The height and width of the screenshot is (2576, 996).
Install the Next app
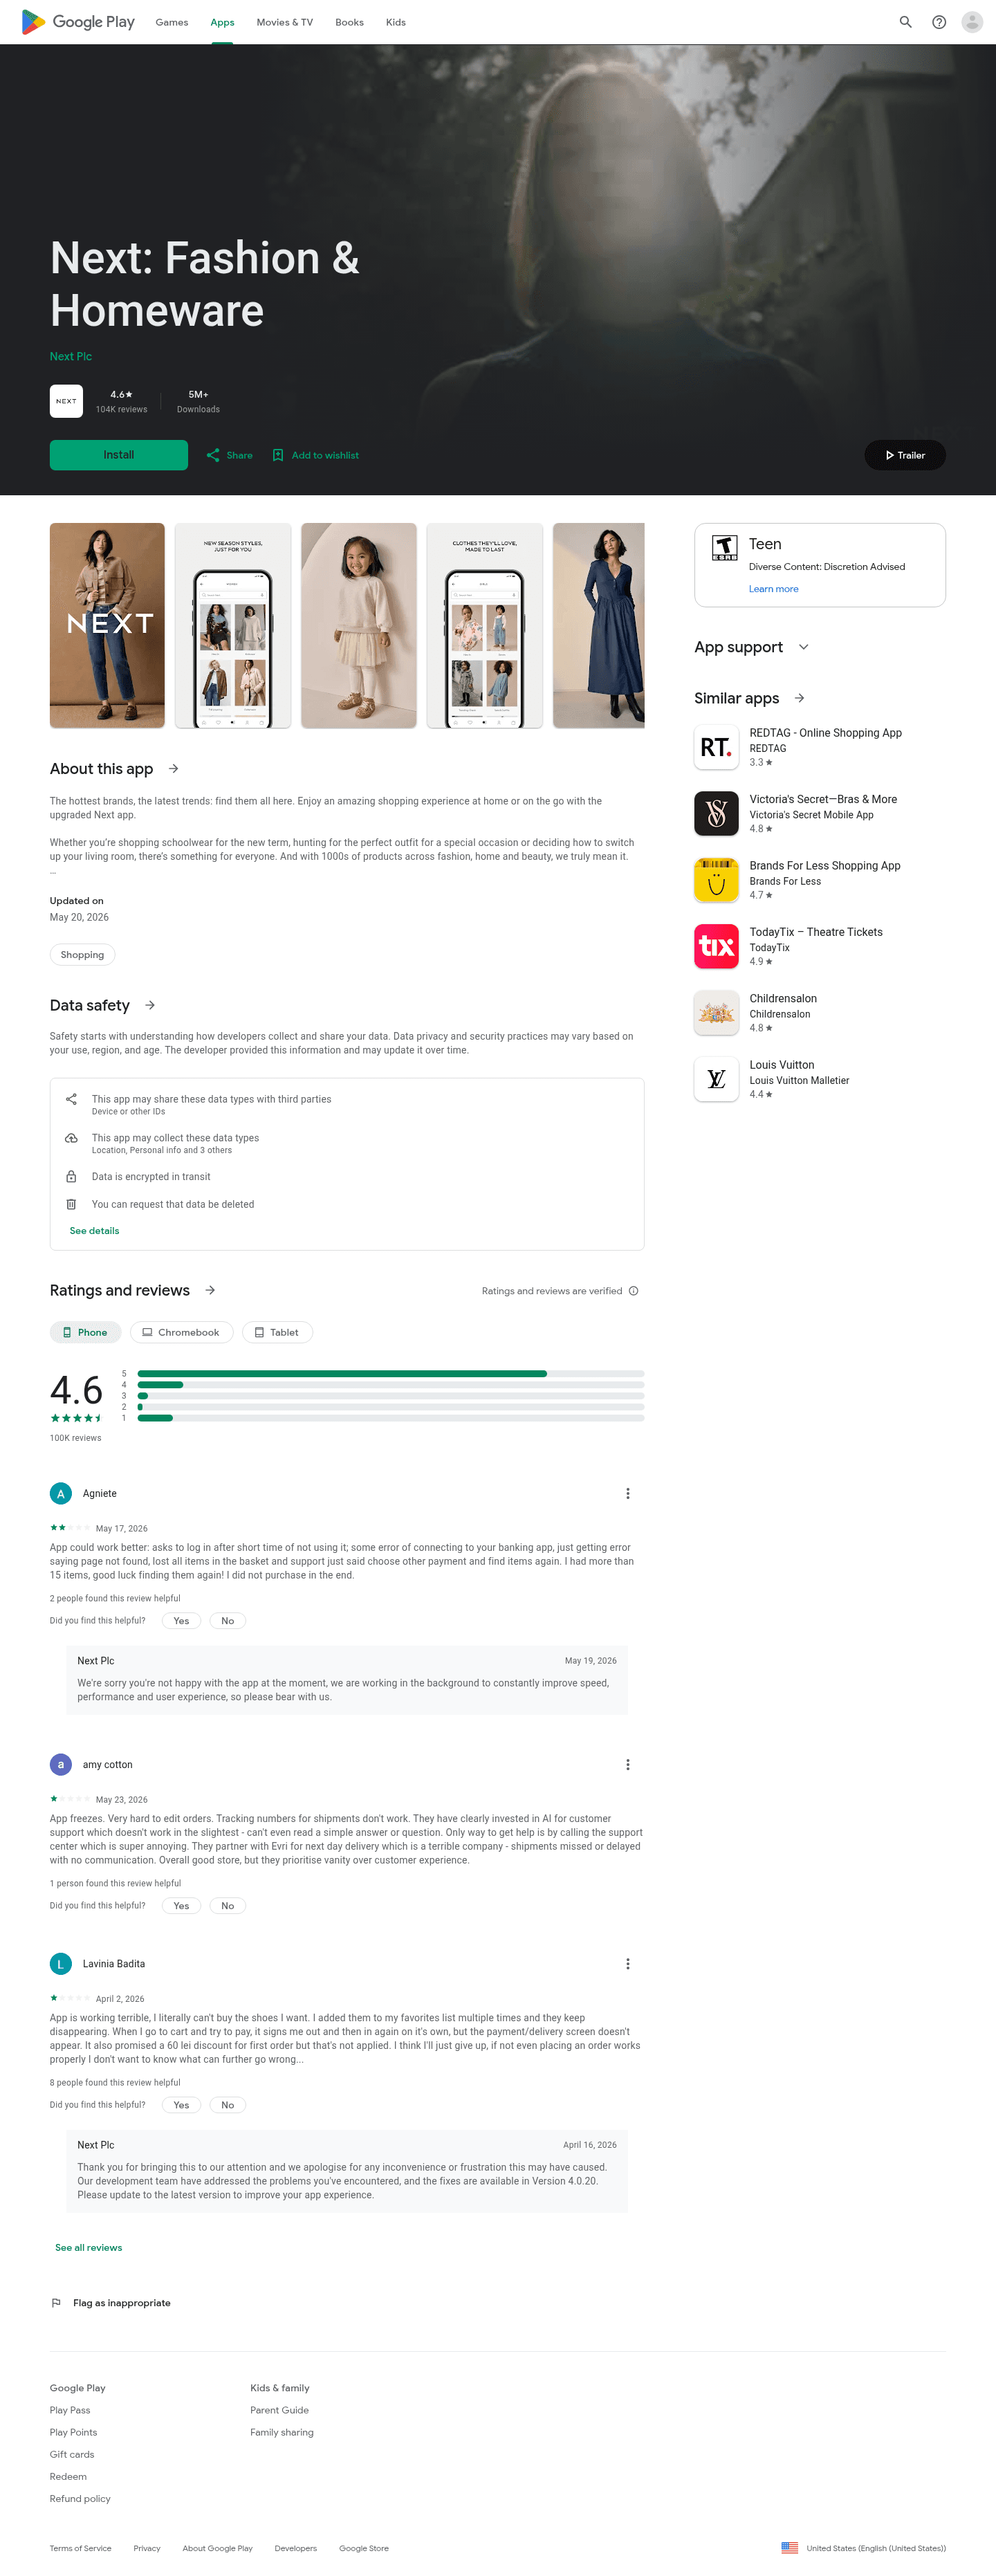coord(119,455)
